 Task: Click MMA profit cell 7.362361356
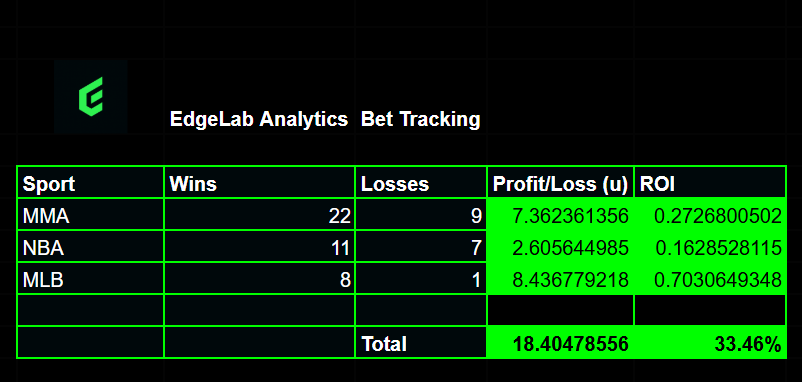[x=561, y=215]
